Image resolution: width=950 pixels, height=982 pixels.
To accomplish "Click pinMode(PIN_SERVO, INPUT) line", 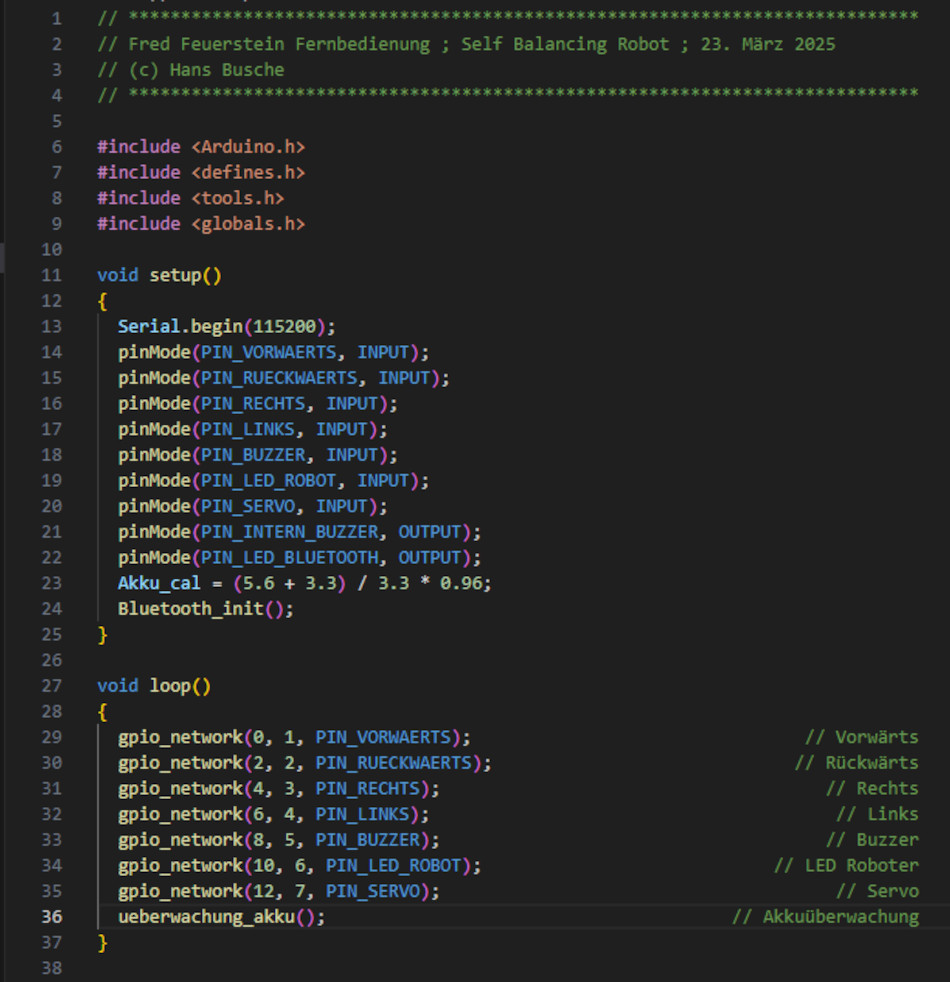I will [252, 507].
